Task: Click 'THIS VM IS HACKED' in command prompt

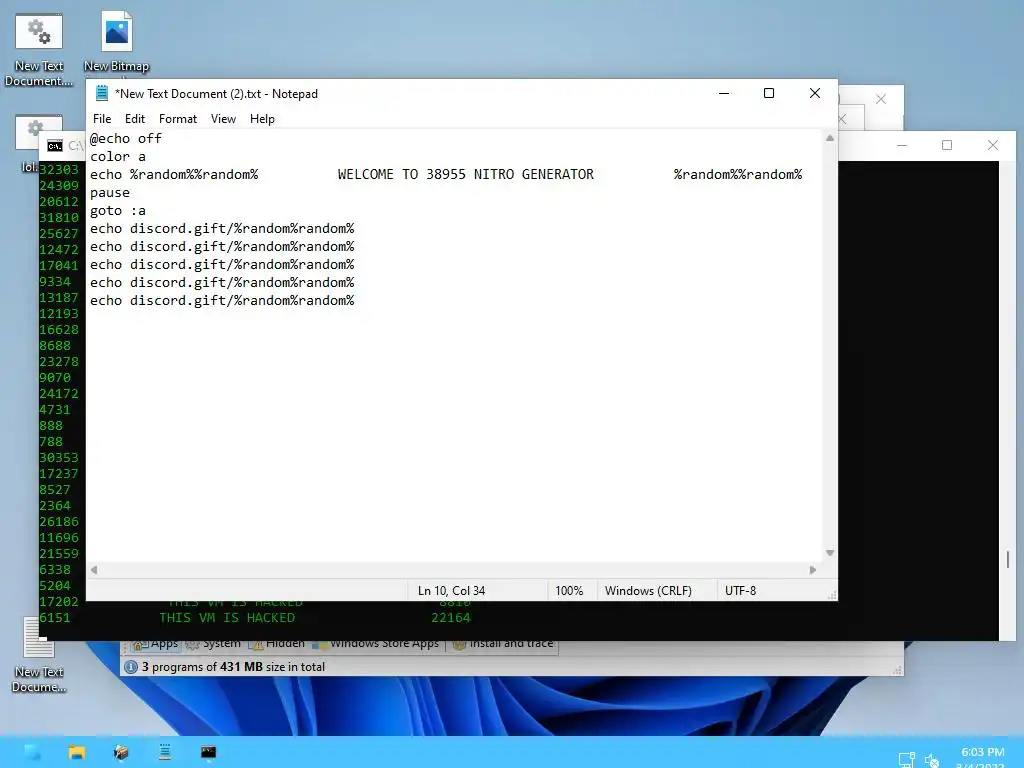Action: click(227, 618)
